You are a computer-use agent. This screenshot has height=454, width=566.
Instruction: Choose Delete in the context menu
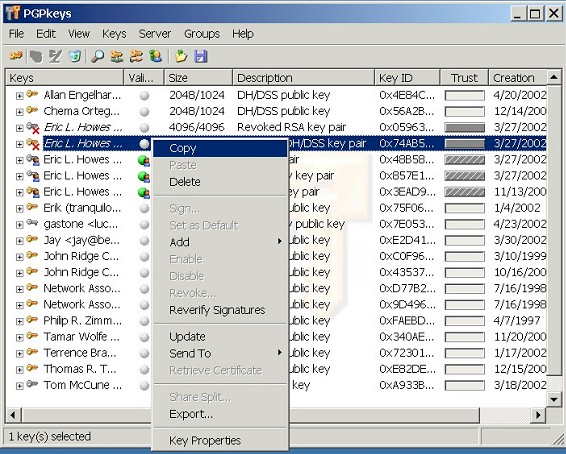tap(220, 182)
